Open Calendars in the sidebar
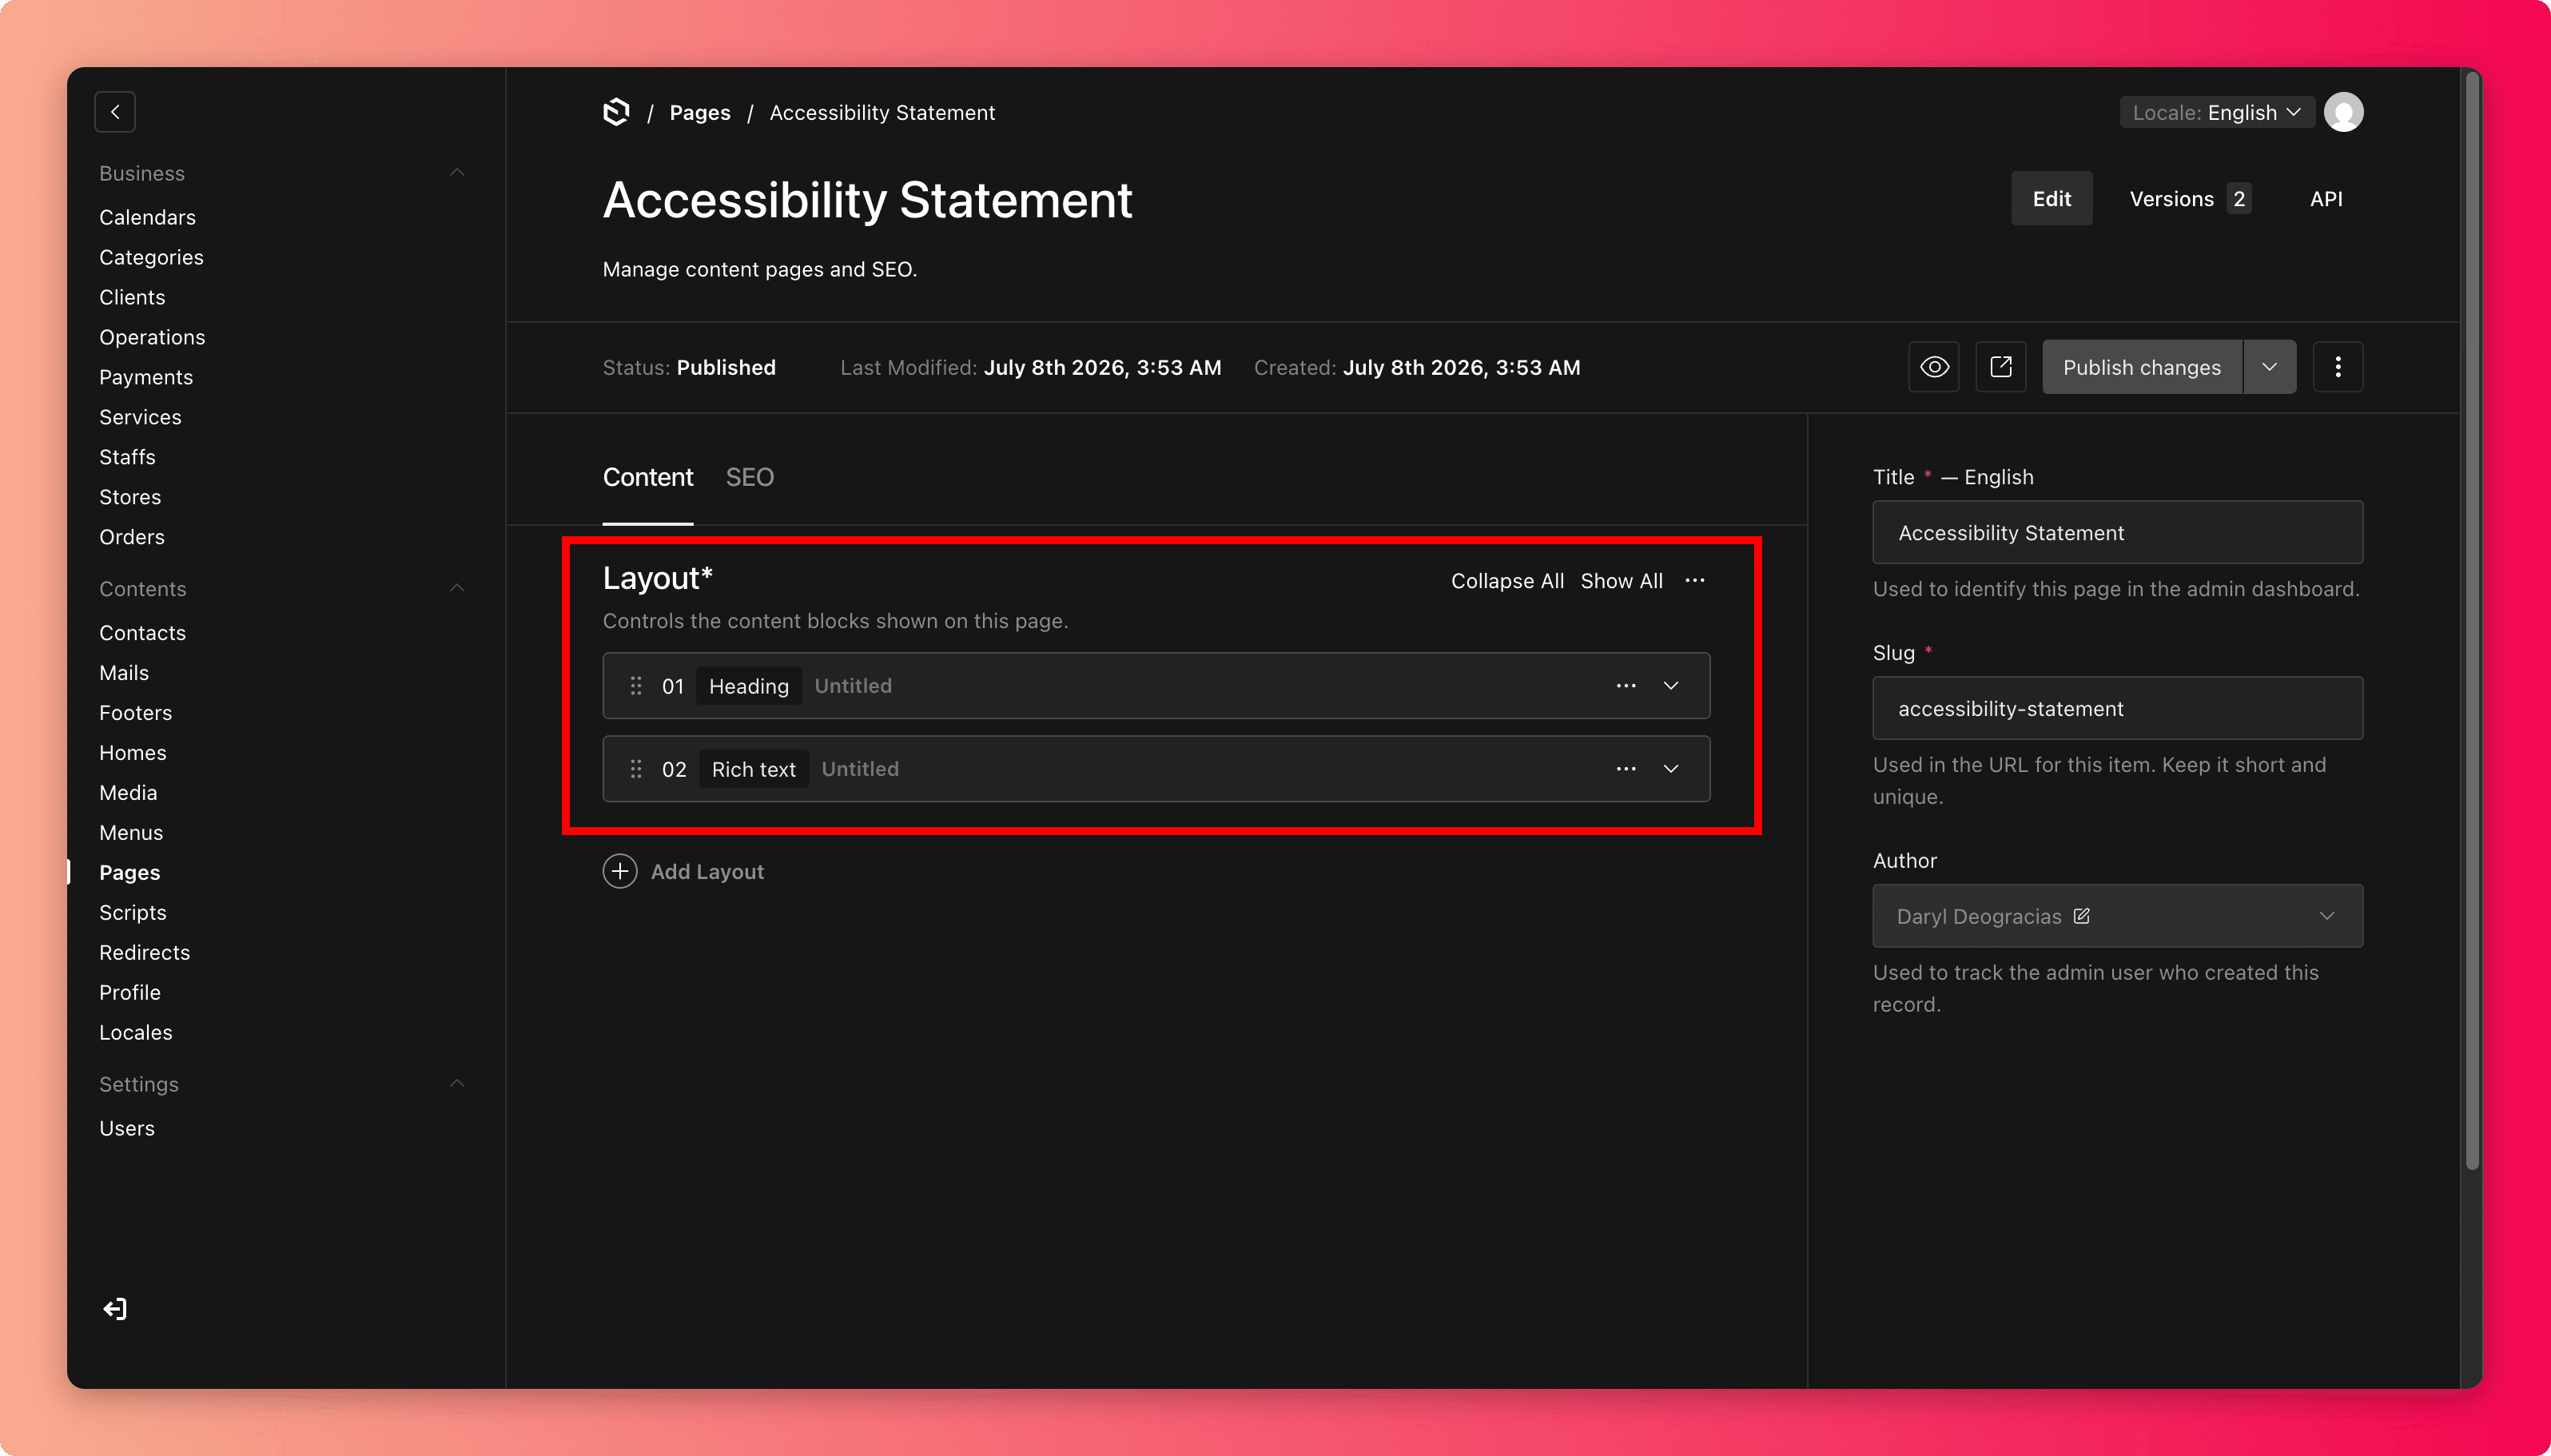The height and width of the screenshot is (1456, 2551). (147, 217)
